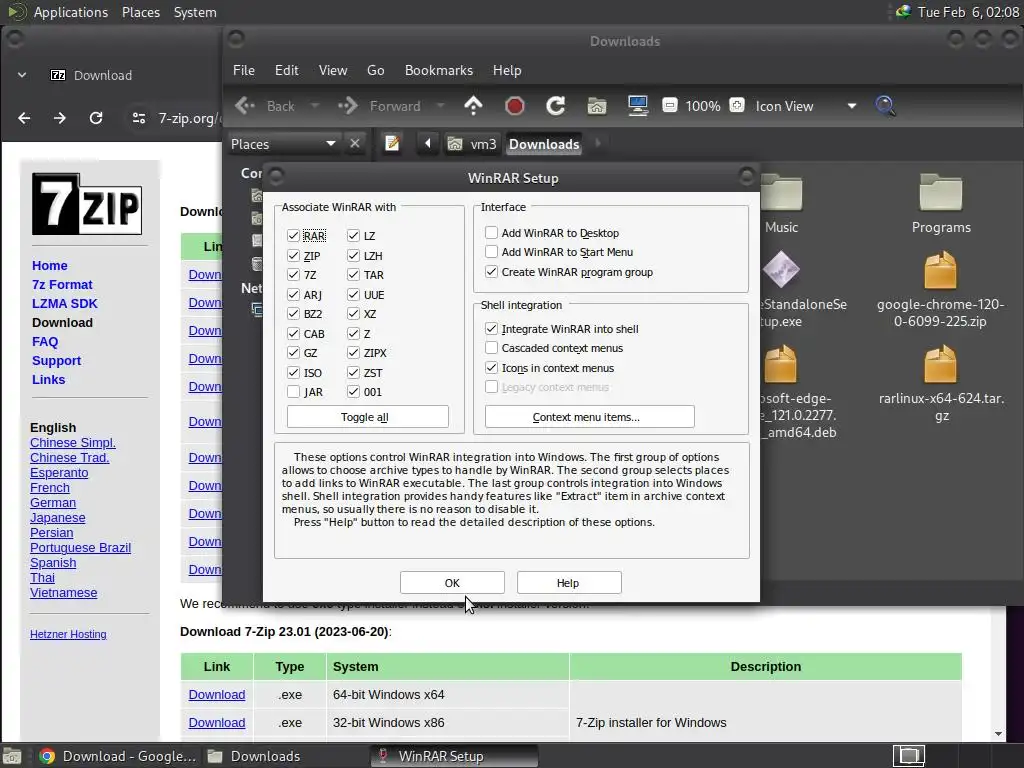Viewport: 1024px width, 768px height.
Task: Open the System menu in top panel
Action: tap(195, 12)
